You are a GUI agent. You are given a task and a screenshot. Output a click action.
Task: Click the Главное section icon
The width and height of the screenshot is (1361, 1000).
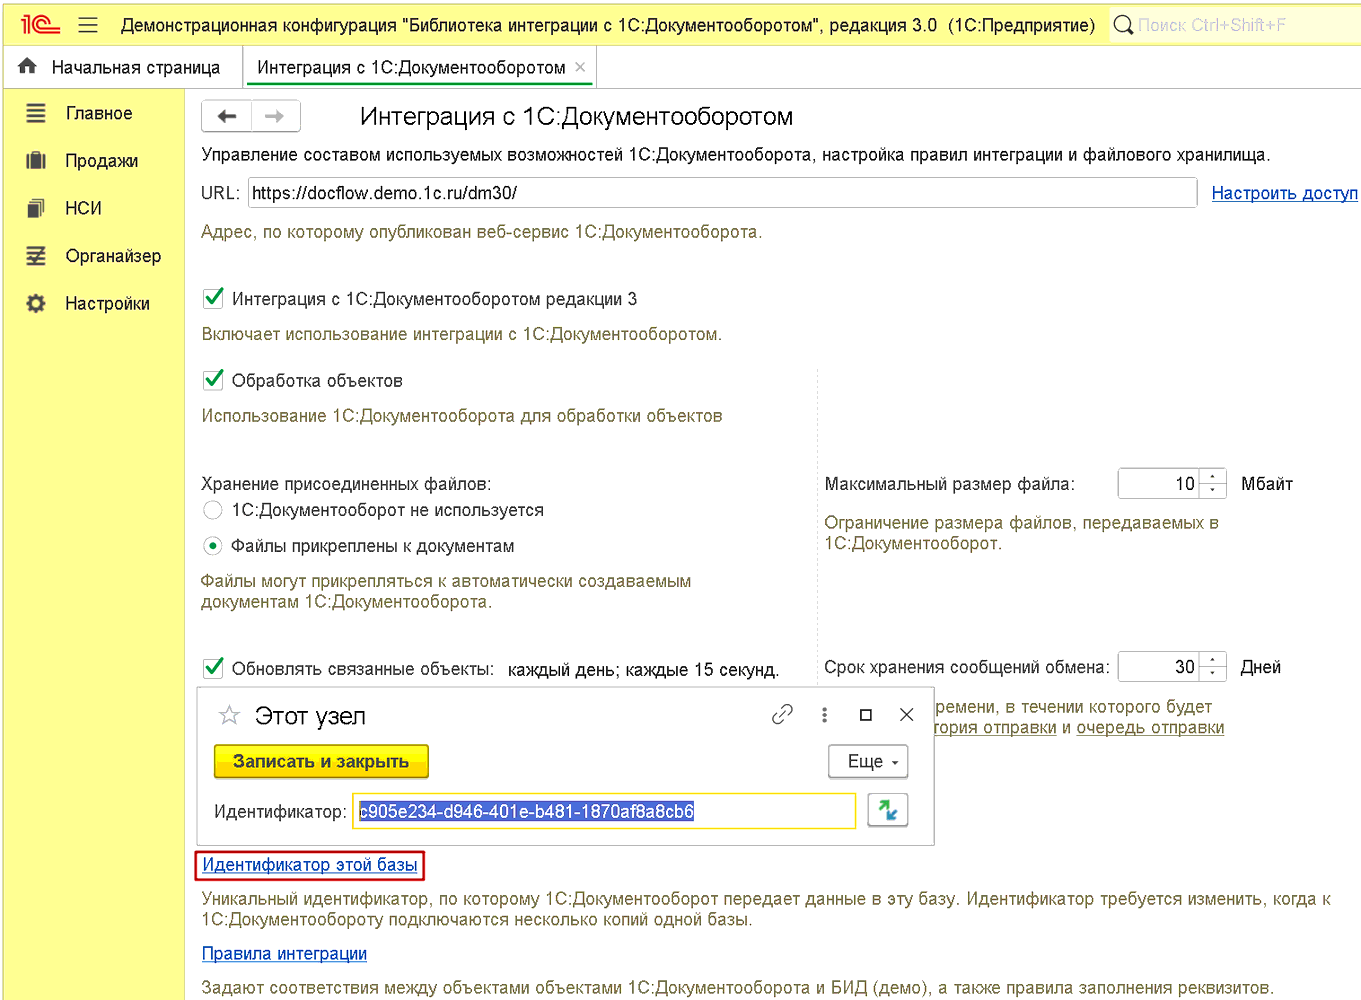(36, 113)
